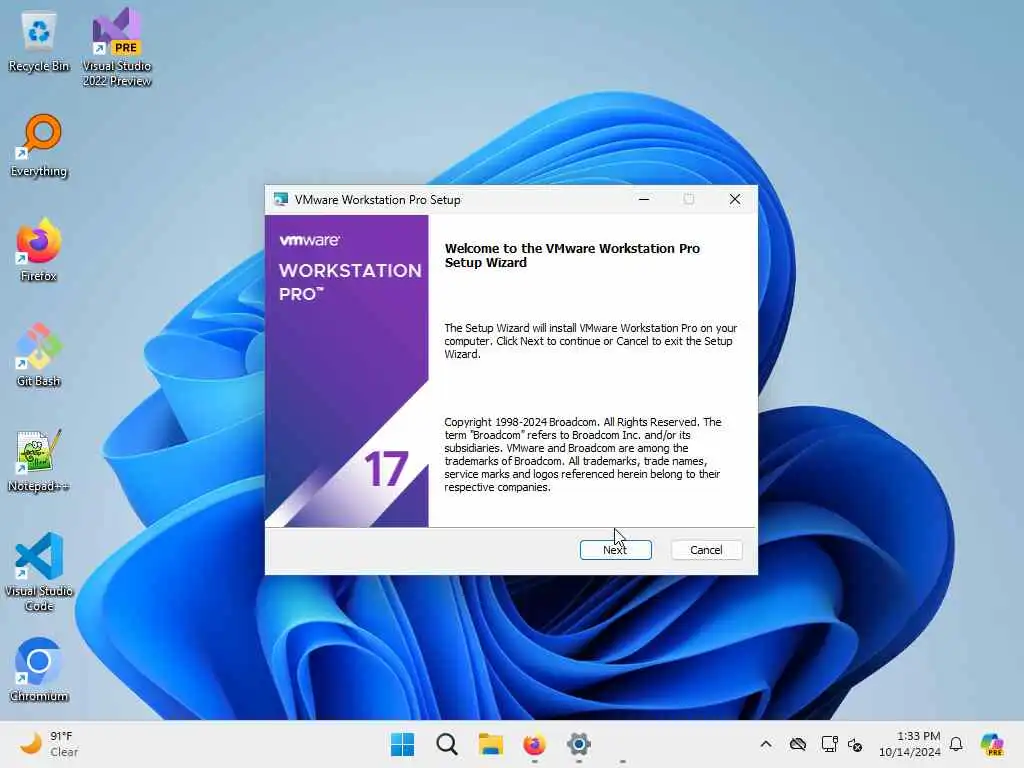Image resolution: width=1024 pixels, height=768 pixels.
Task: Minimize the VMware Workstation Pro Setup window
Action: point(644,199)
